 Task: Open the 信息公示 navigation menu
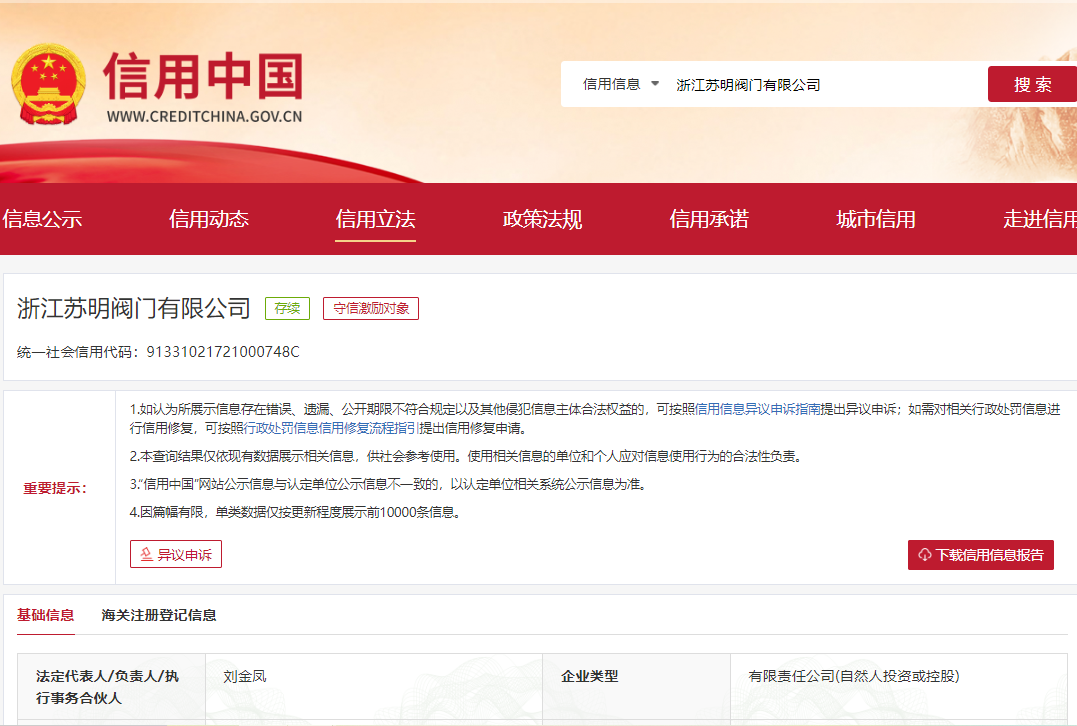(42, 220)
